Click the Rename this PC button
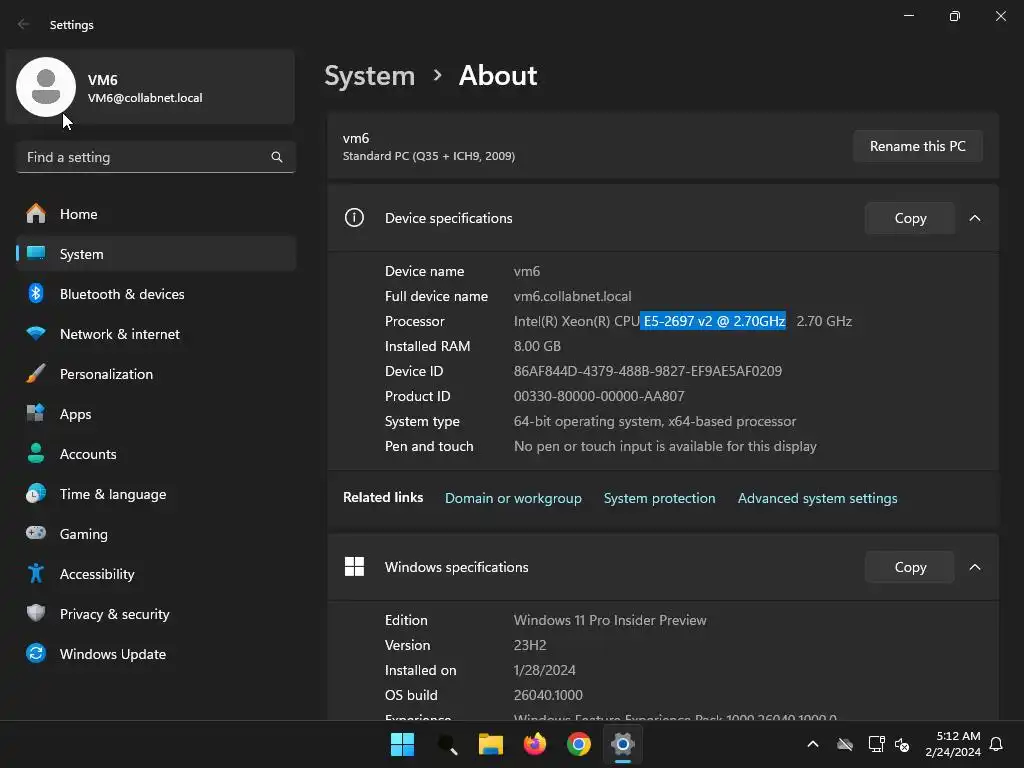 [x=918, y=146]
